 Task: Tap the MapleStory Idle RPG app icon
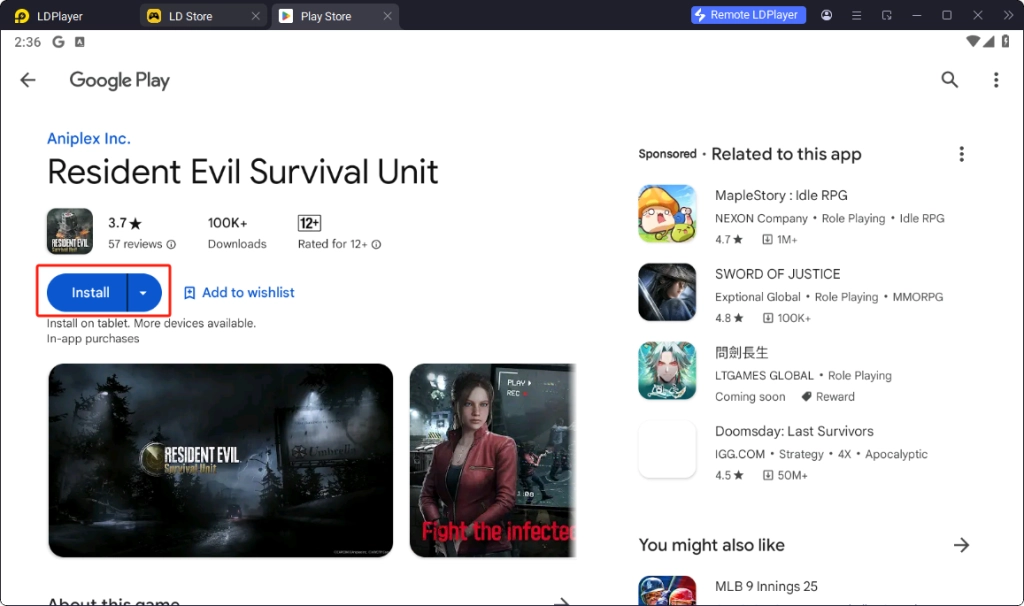coord(667,214)
